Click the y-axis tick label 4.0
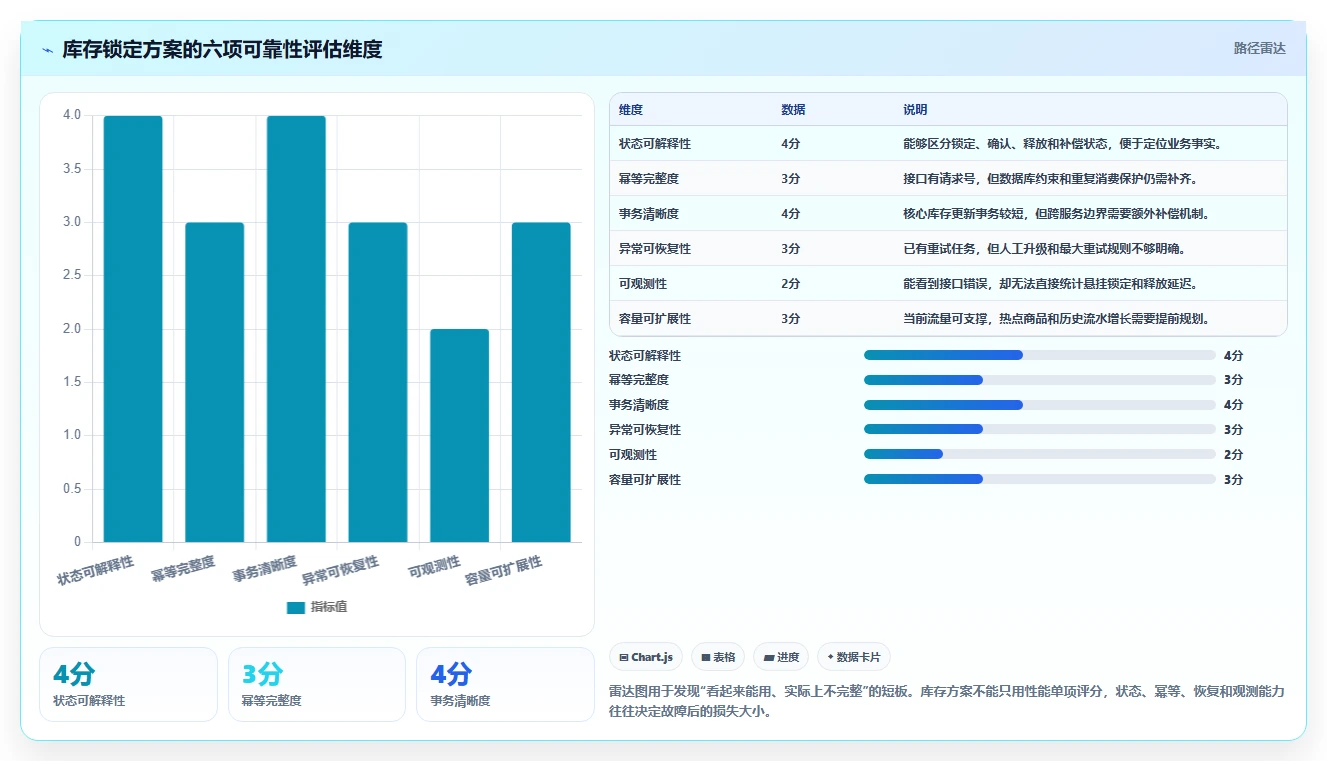The height and width of the screenshot is (761, 1327). (72, 115)
